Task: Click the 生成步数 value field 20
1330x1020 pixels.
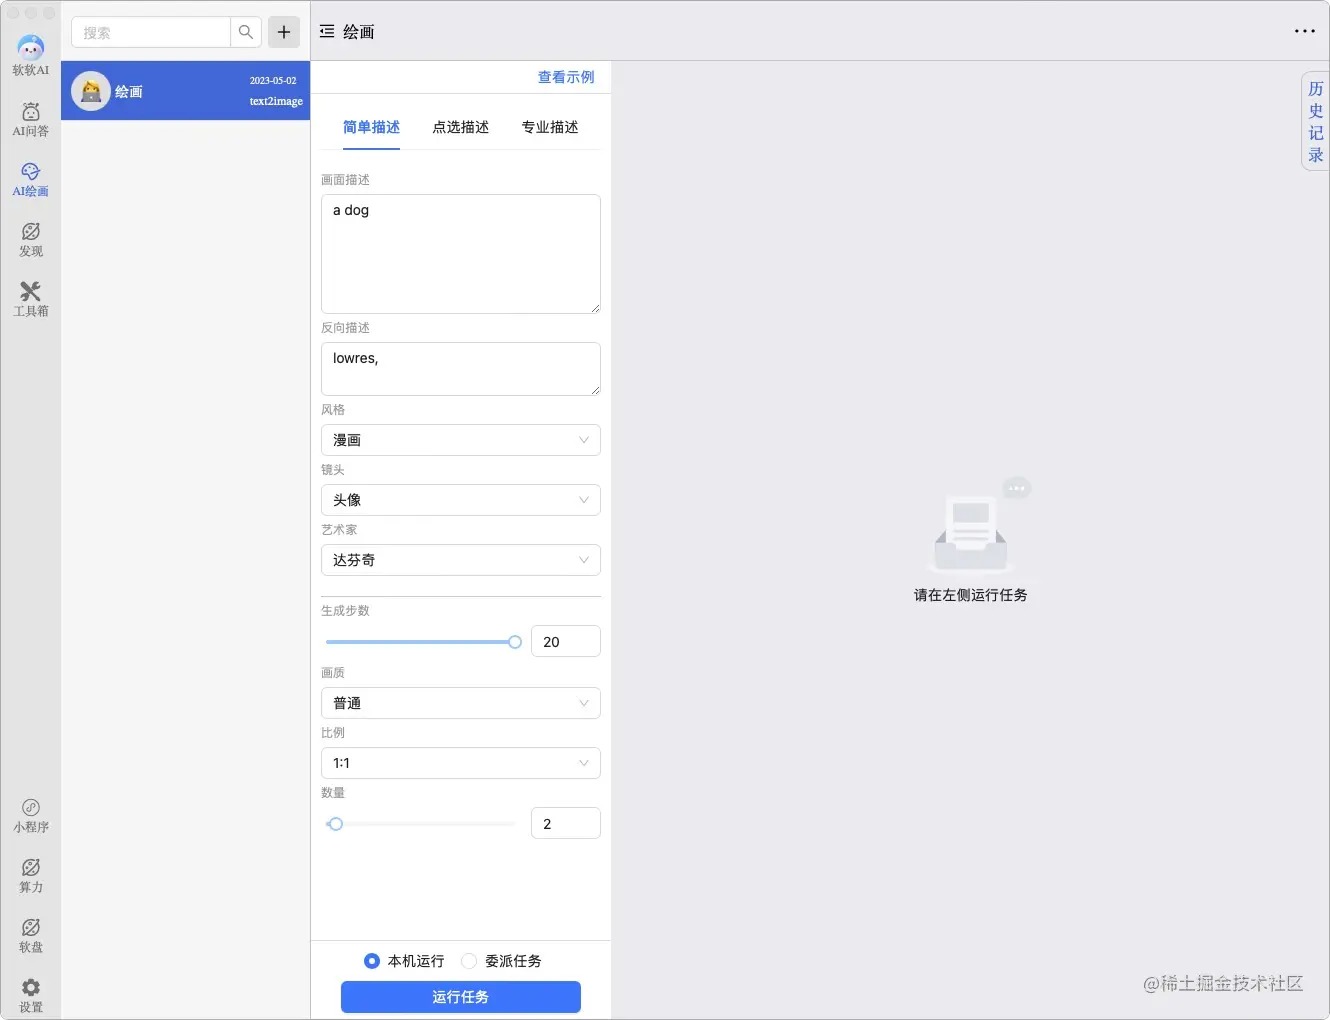Action: pyautogui.click(x=566, y=641)
